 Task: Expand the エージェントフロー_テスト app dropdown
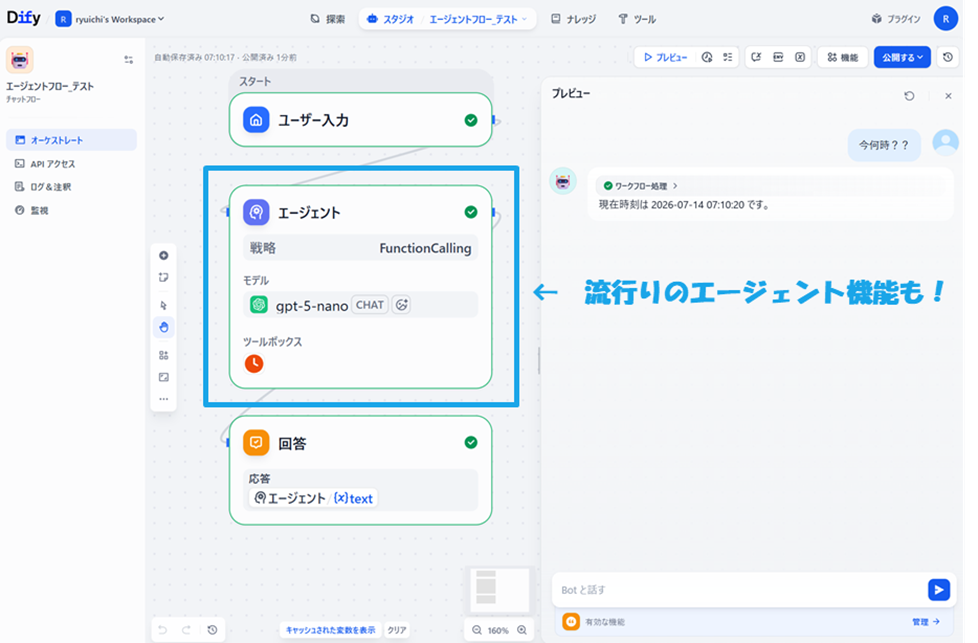tap(478, 19)
